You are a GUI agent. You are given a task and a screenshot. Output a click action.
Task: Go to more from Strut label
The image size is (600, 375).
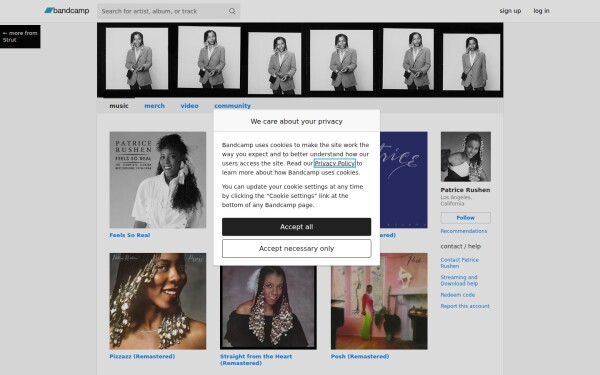(20, 36)
